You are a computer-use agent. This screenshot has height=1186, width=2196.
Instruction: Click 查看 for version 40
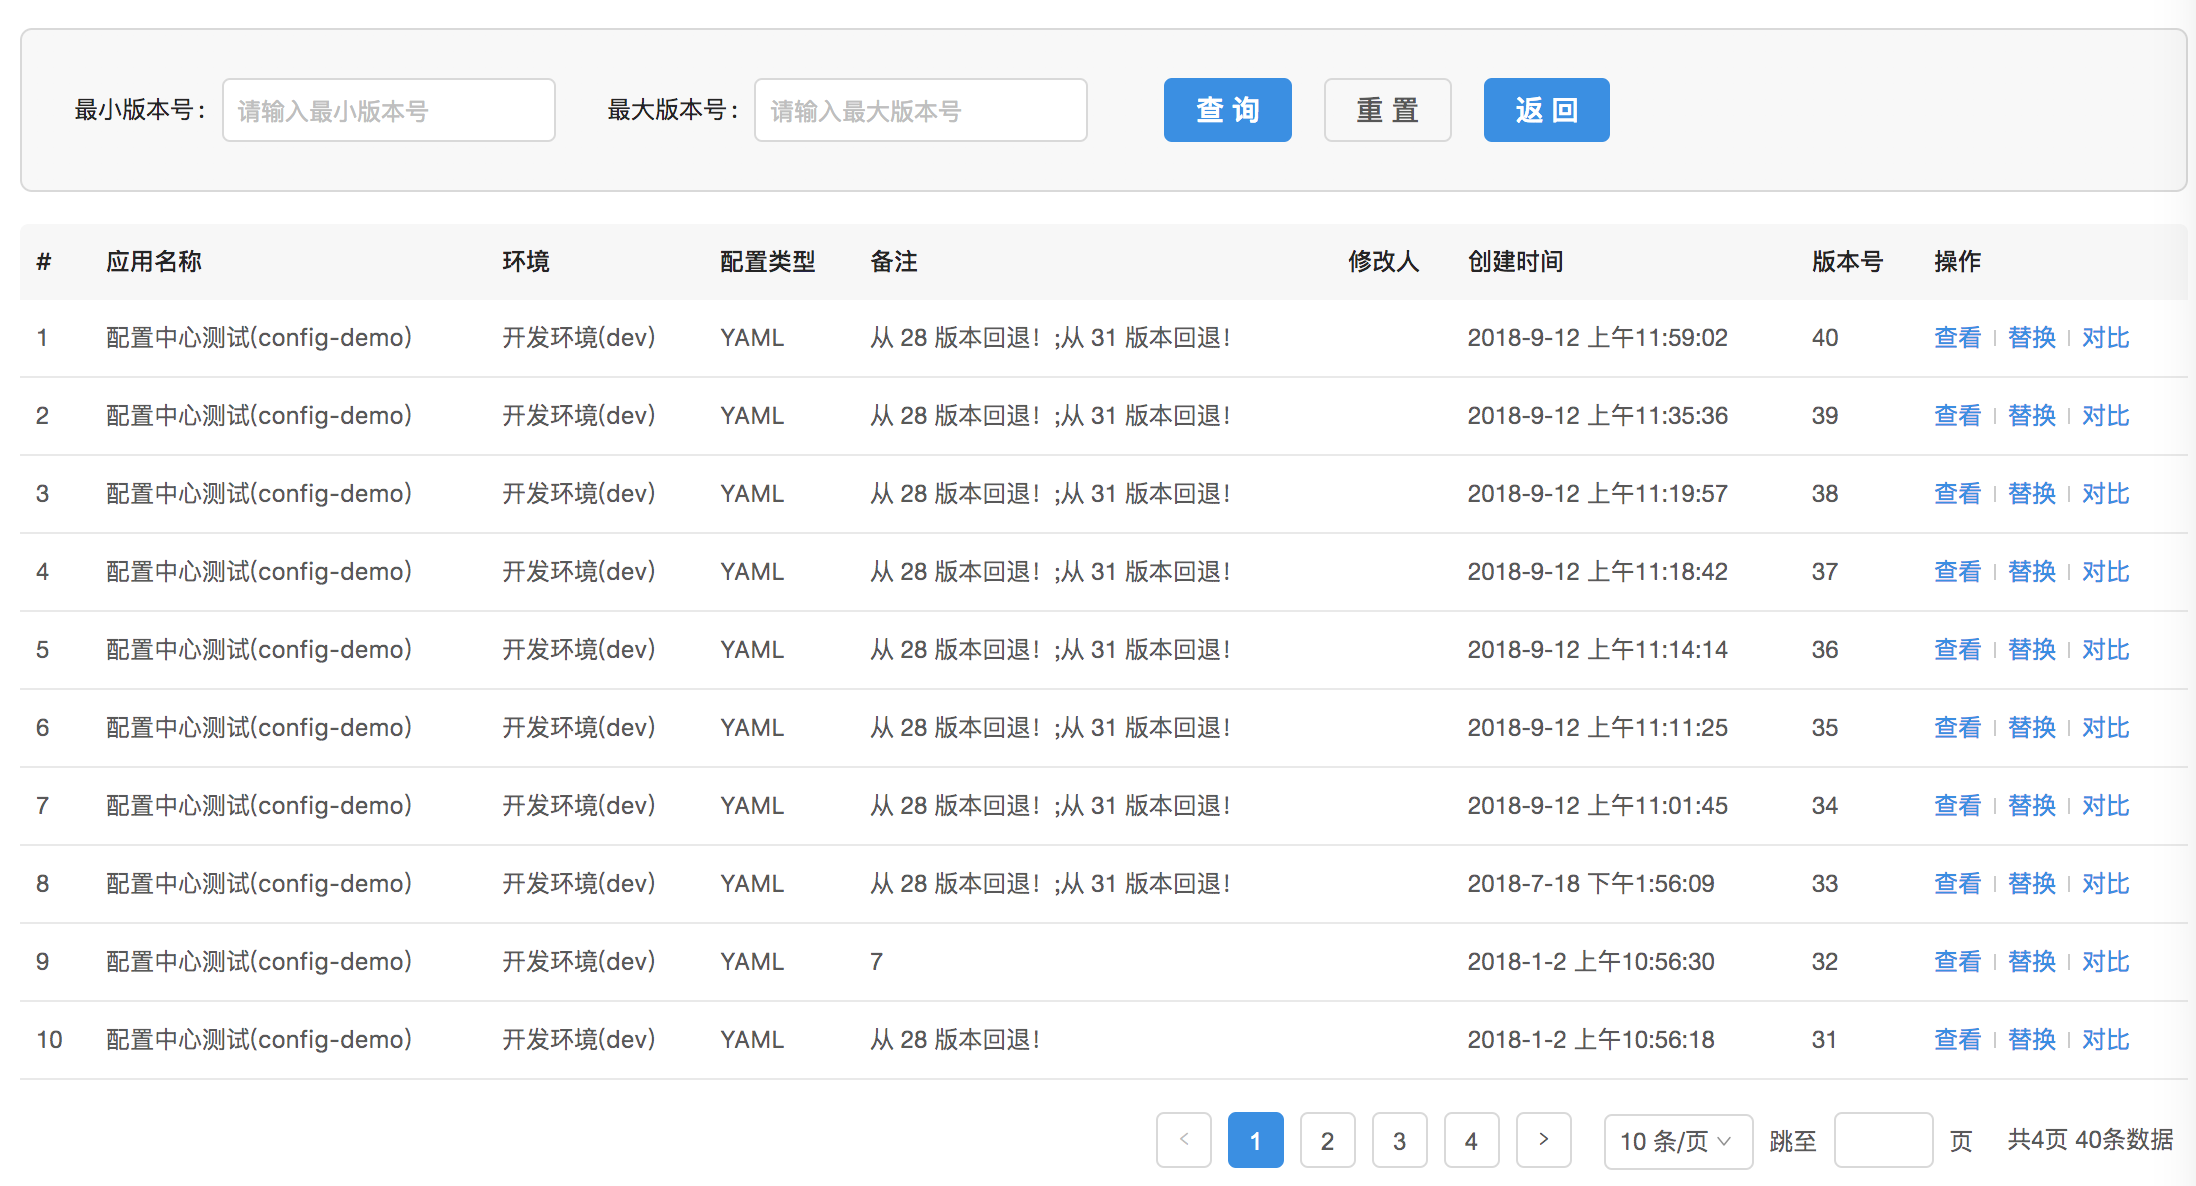point(1957,338)
